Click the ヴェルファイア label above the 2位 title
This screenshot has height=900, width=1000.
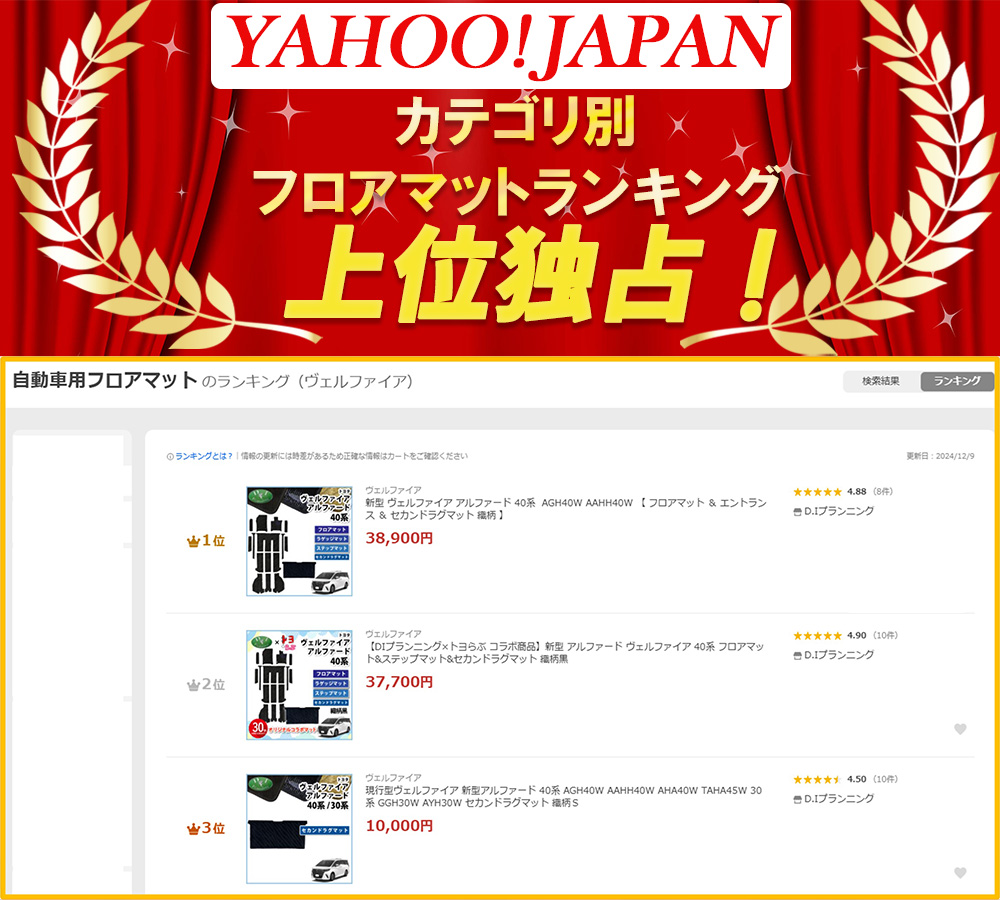click(x=393, y=634)
